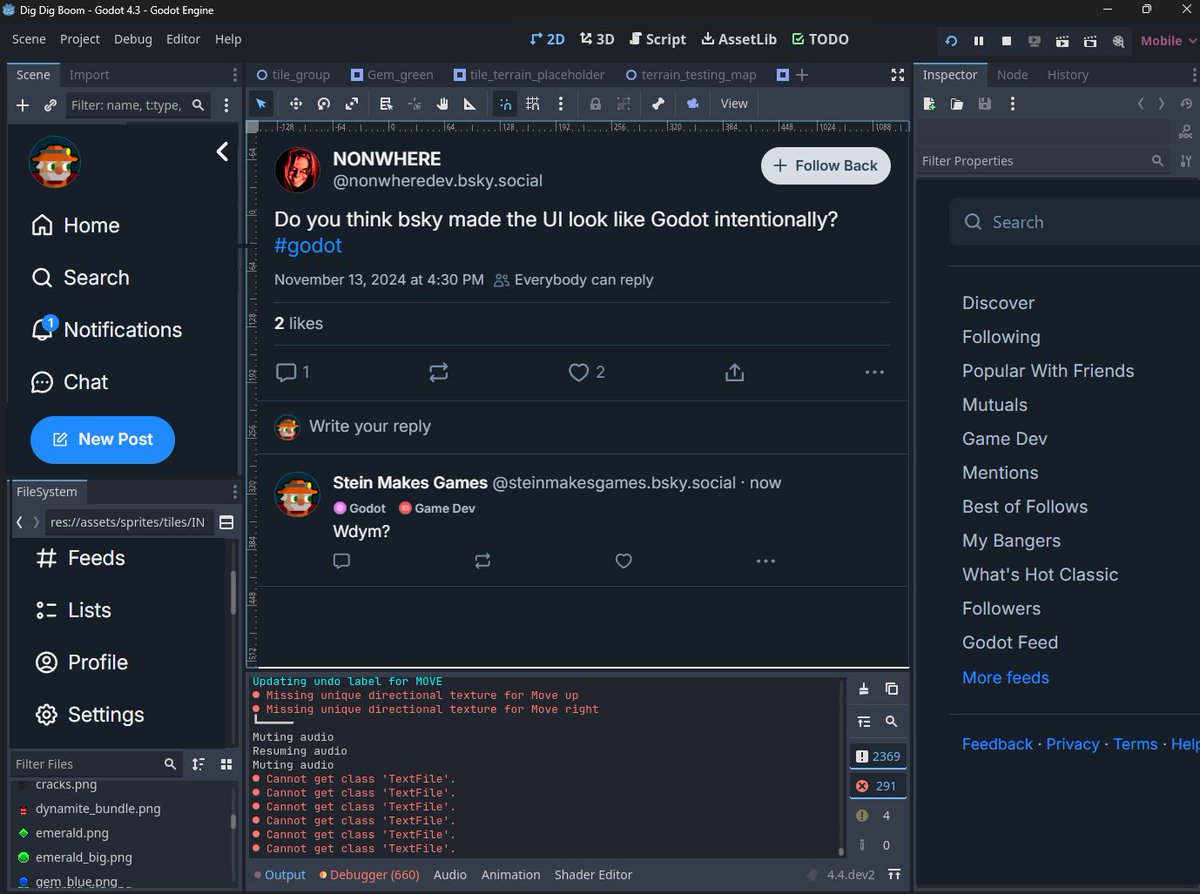Open skeleton options bone icon
The width and height of the screenshot is (1200, 894).
coord(658,103)
